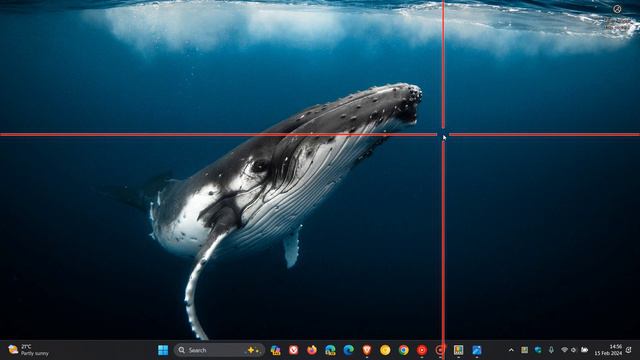This screenshot has height=360, width=640.
Task: Launch Firefox from the taskbar
Action: (x=312, y=350)
